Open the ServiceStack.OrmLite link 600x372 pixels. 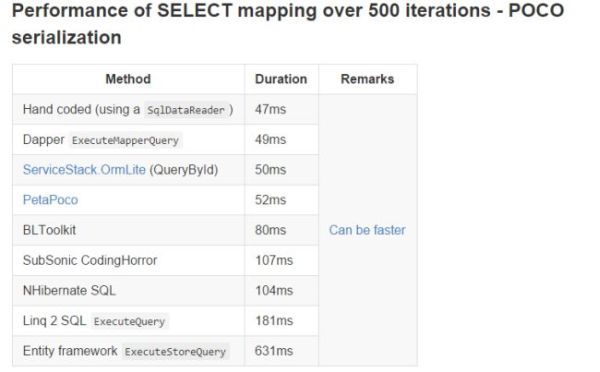(x=84, y=170)
